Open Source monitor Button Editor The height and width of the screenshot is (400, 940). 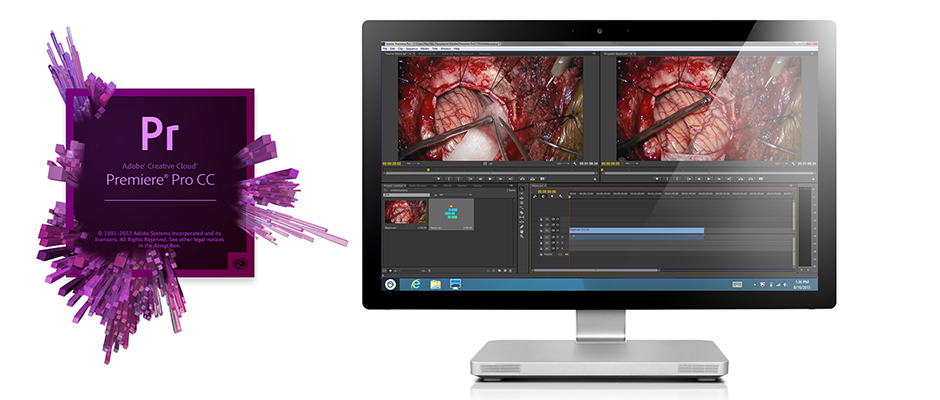pyautogui.click(x=595, y=179)
